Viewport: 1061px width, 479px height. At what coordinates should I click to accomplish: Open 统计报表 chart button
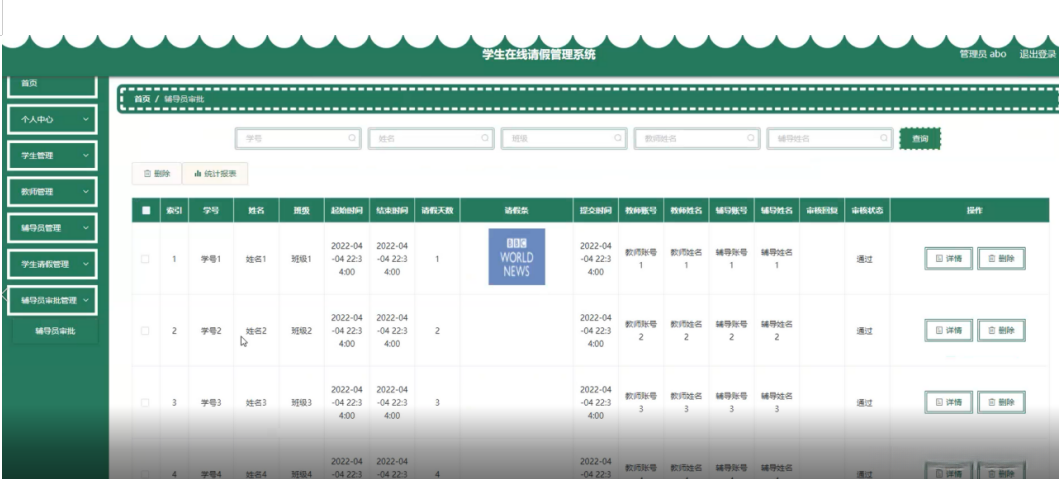click(x=215, y=174)
